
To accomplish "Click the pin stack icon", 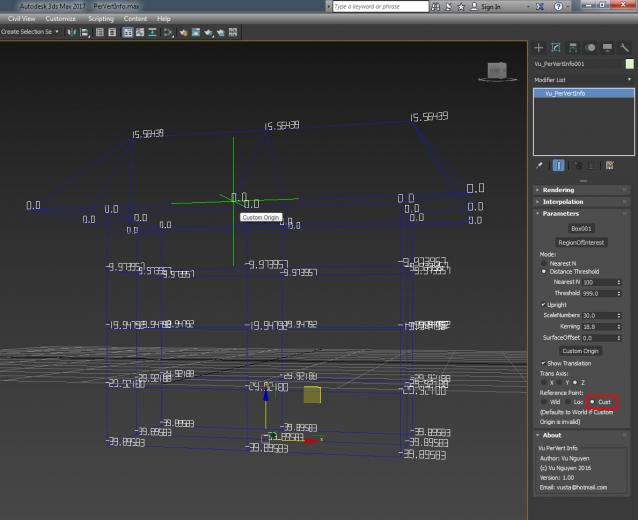I will 540,165.
